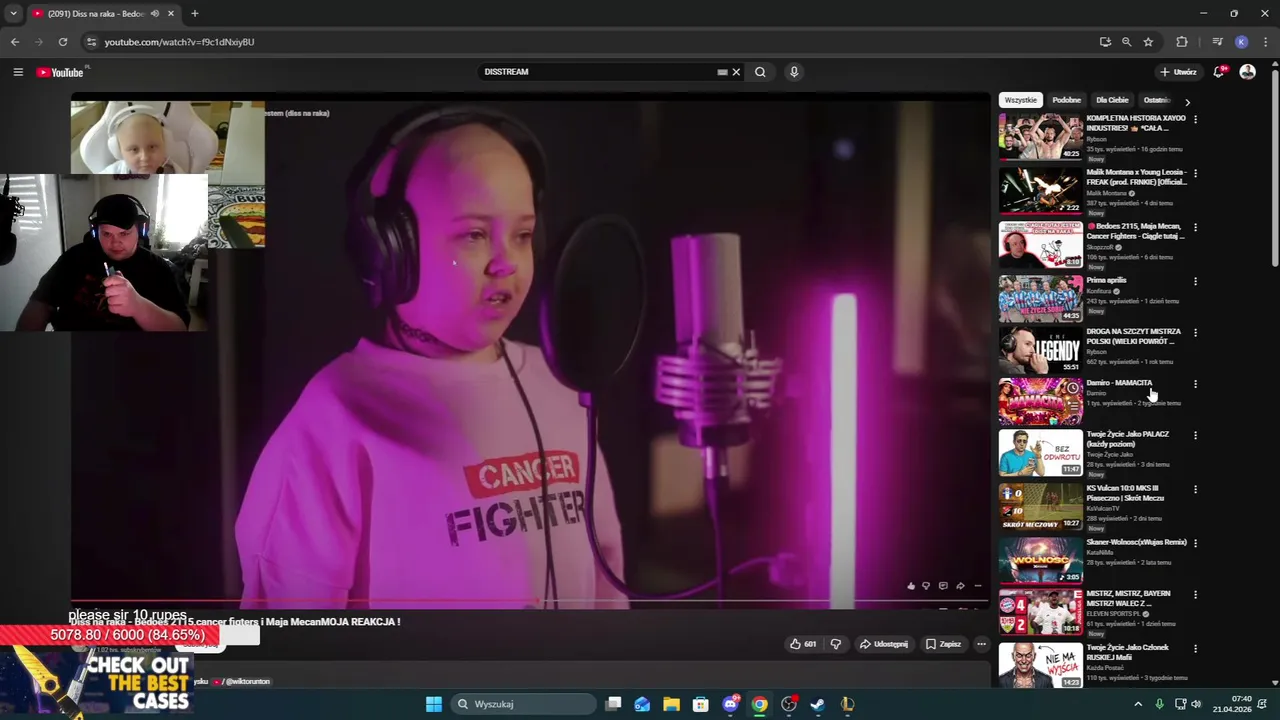Select the Dla Ciebie filter chip
The width and height of the screenshot is (1280, 720).
coord(1112,100)
